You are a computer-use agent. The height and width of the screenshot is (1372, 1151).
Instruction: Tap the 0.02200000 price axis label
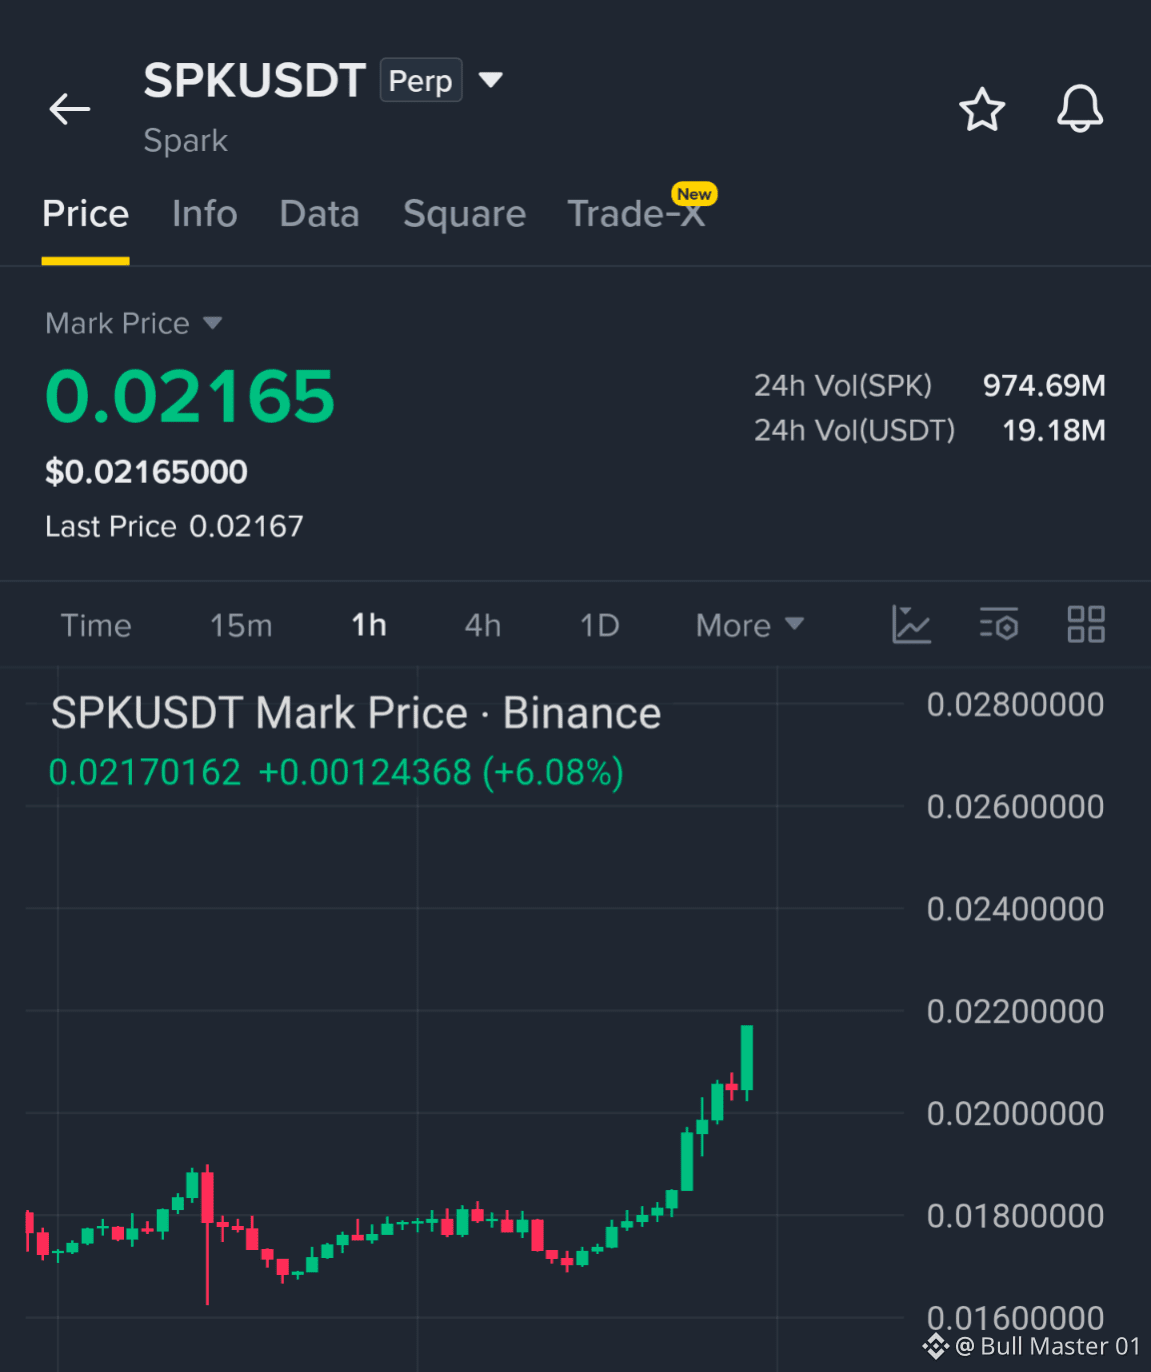1015,1011
